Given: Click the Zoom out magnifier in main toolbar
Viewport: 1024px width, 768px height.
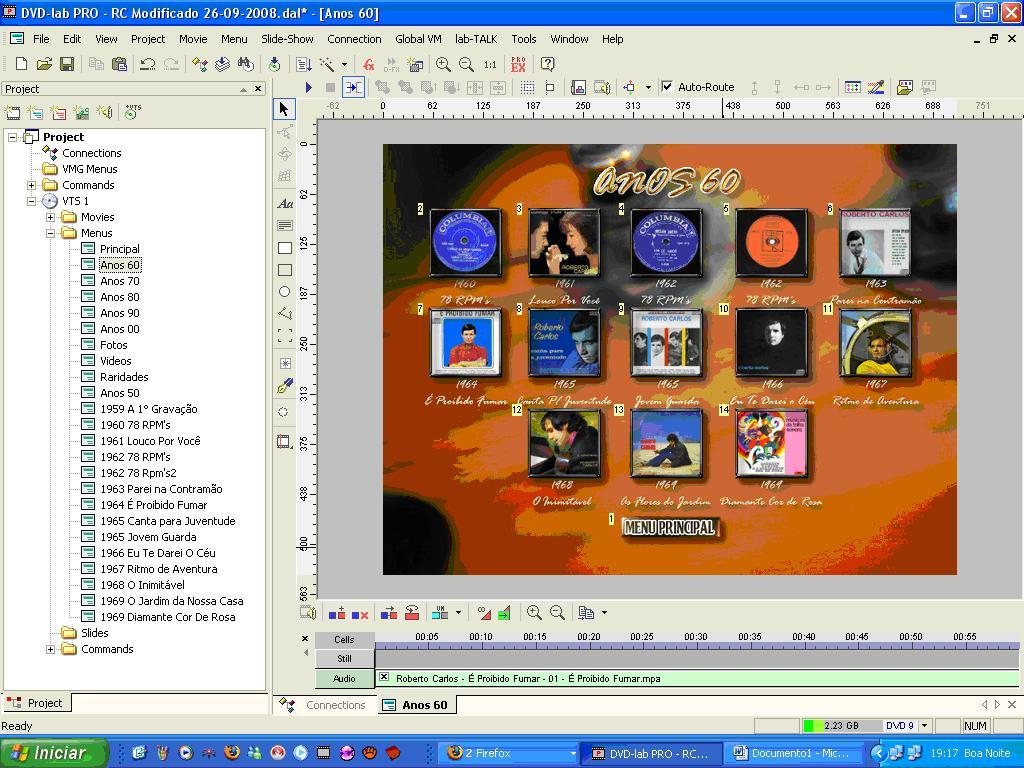Looking at the screenshot, I should click(x=466, y=64).
